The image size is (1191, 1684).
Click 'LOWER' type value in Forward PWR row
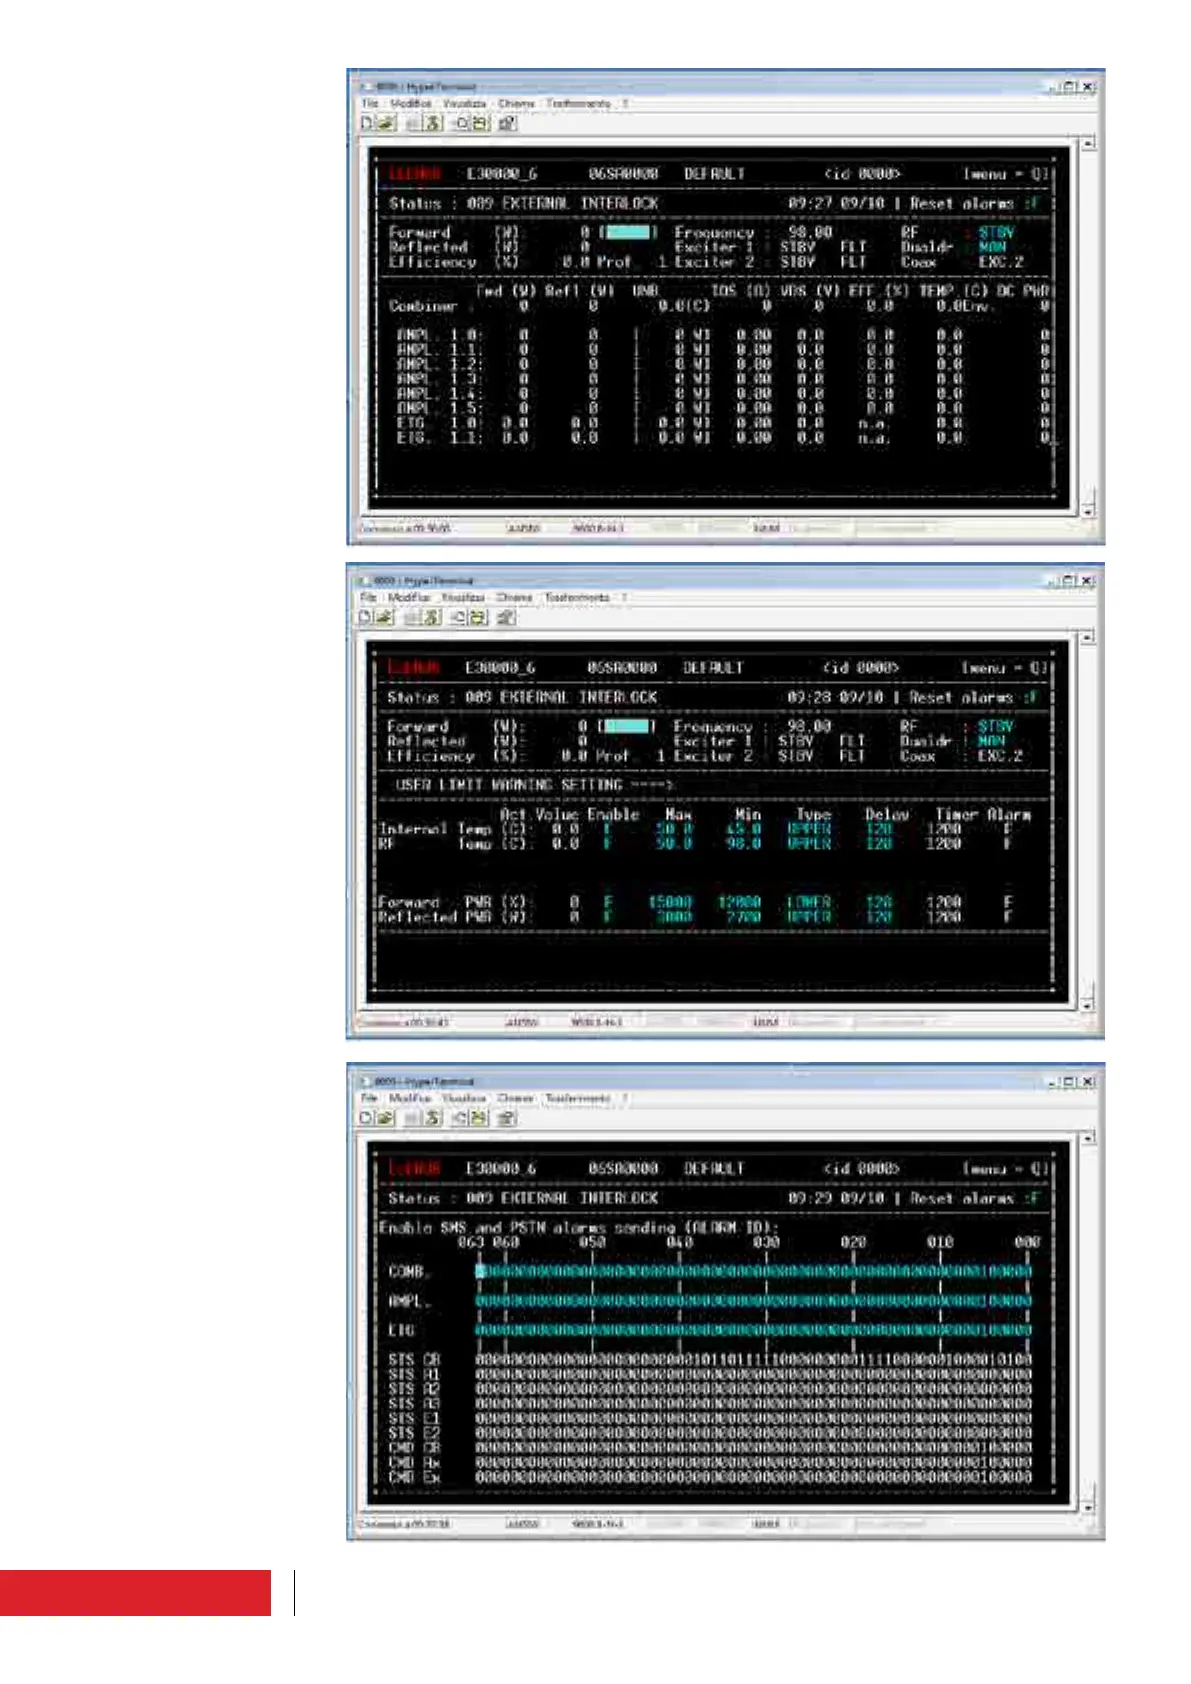click(x=808, y=902)
